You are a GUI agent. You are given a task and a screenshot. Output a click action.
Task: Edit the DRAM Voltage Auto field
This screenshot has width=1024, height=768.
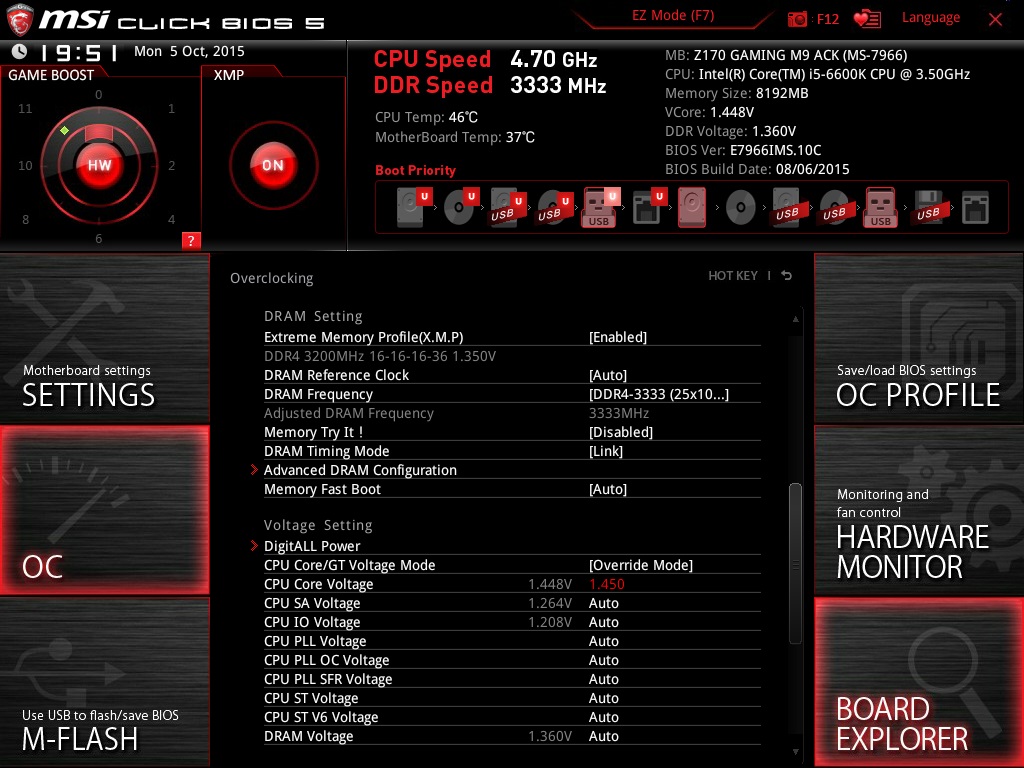pyautogui.click(x=603, y=735)
